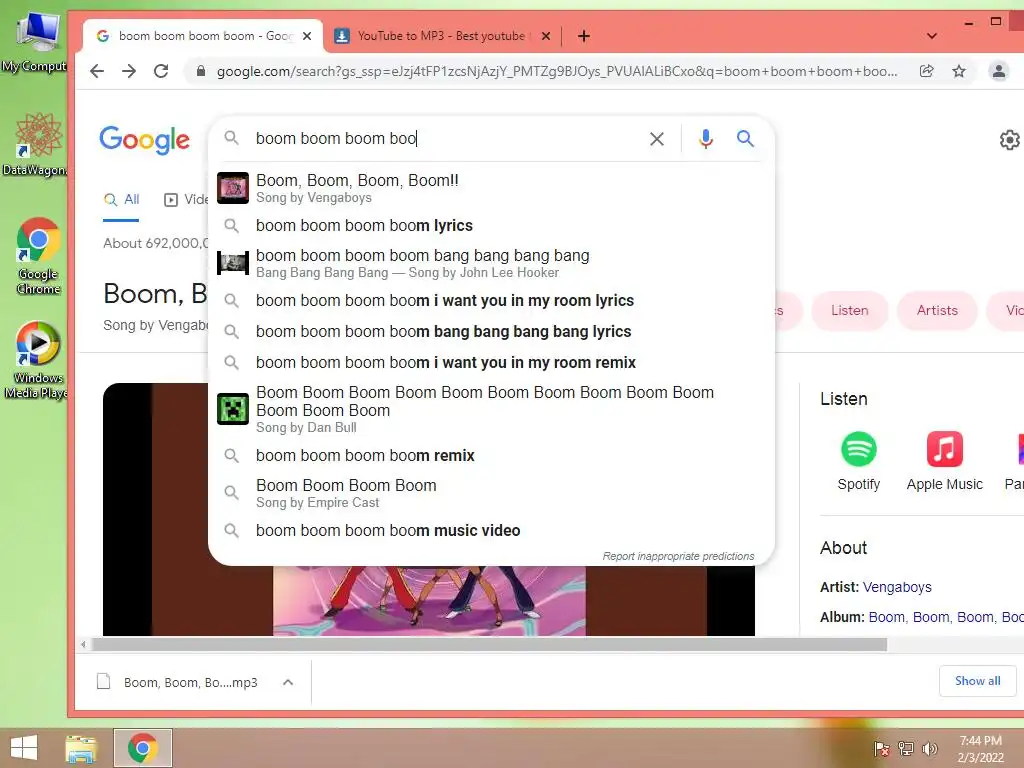
Task: Reload the current page
Action: point(161,71)
